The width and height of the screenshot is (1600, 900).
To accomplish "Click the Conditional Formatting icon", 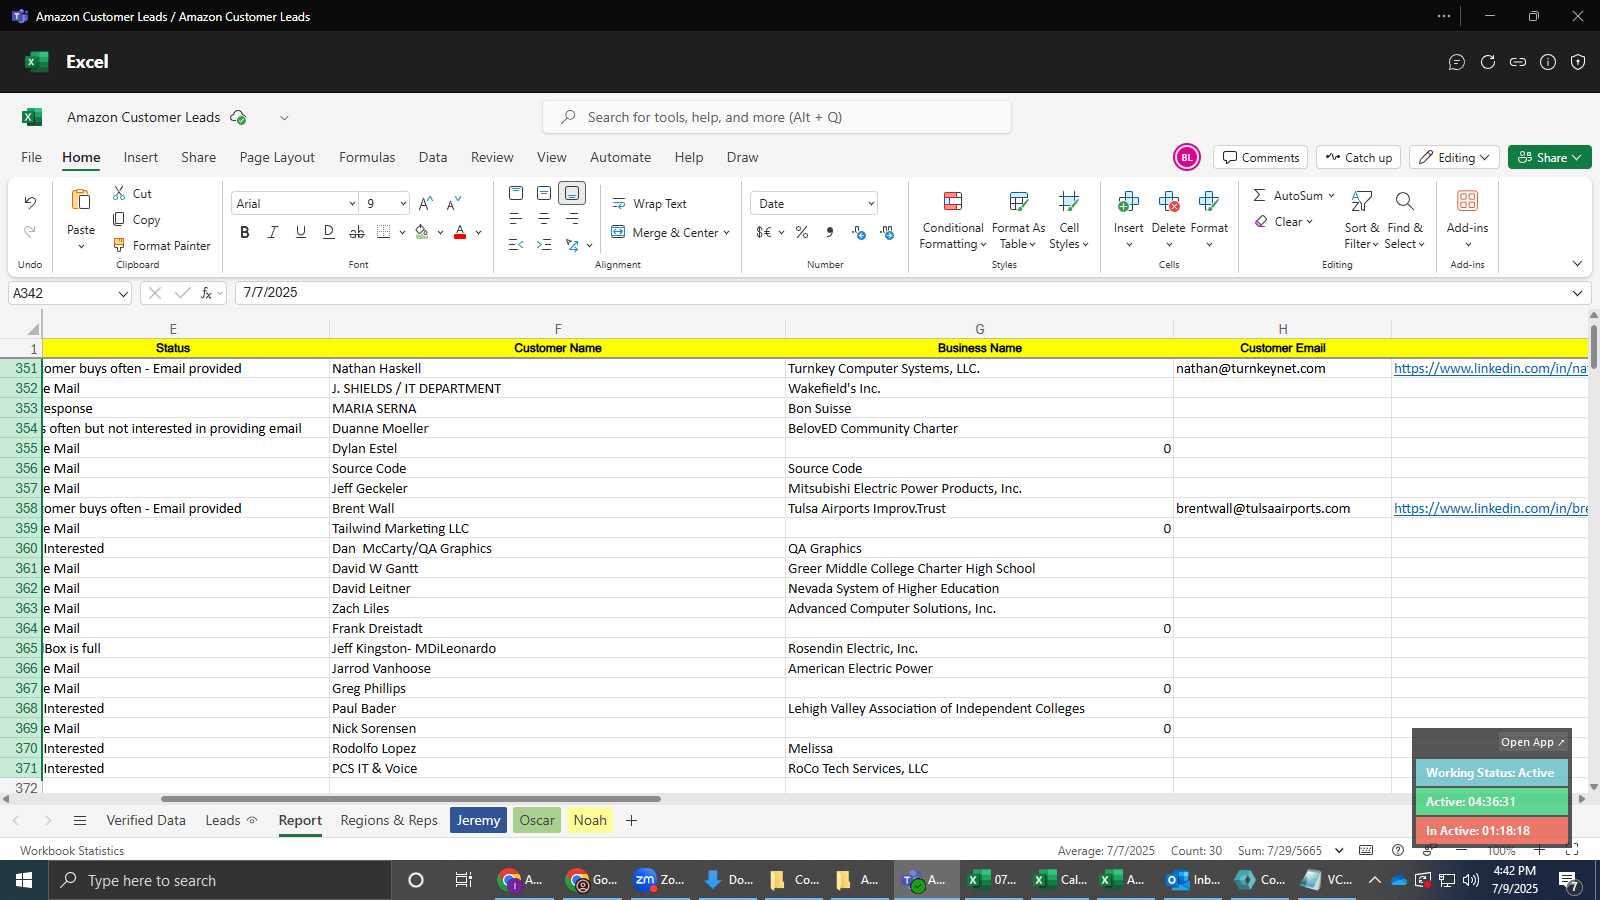I will [953, 202].
